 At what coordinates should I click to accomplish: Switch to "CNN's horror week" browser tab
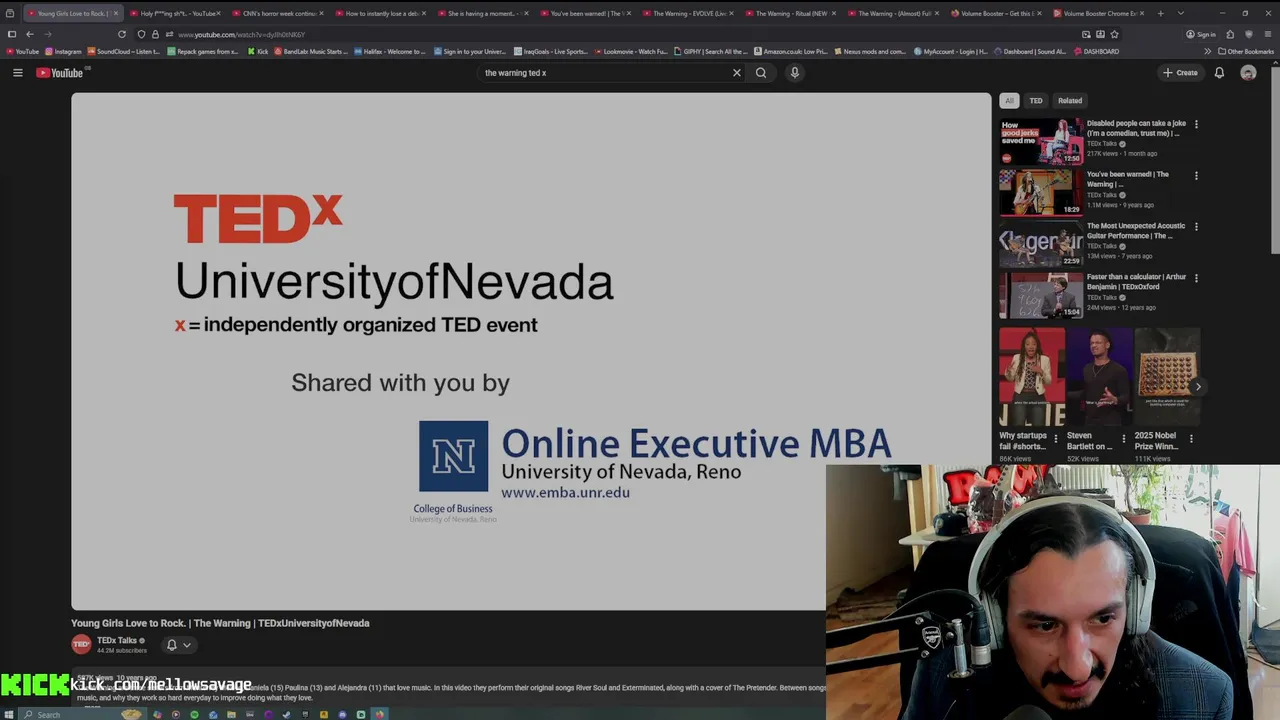(278, 13)
